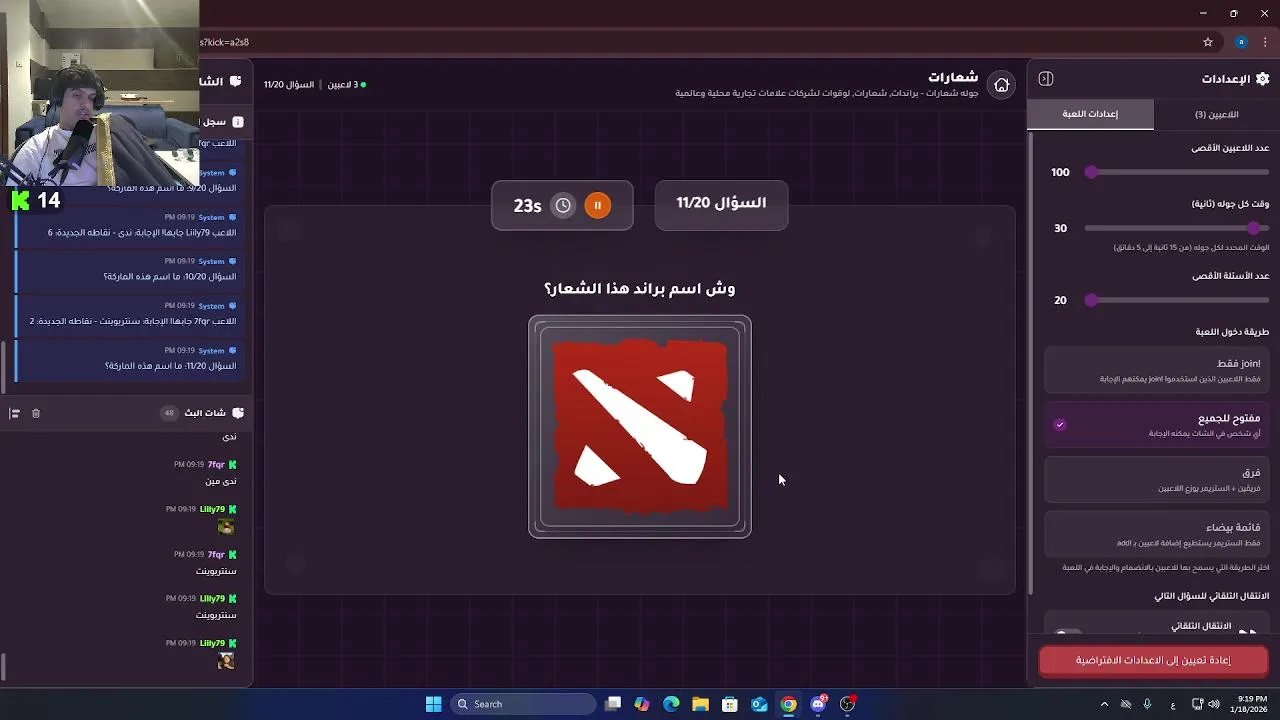Open network display tray icon
Image resolution: width=1280 pixels, height=720 pixels.
point(1197,704)
